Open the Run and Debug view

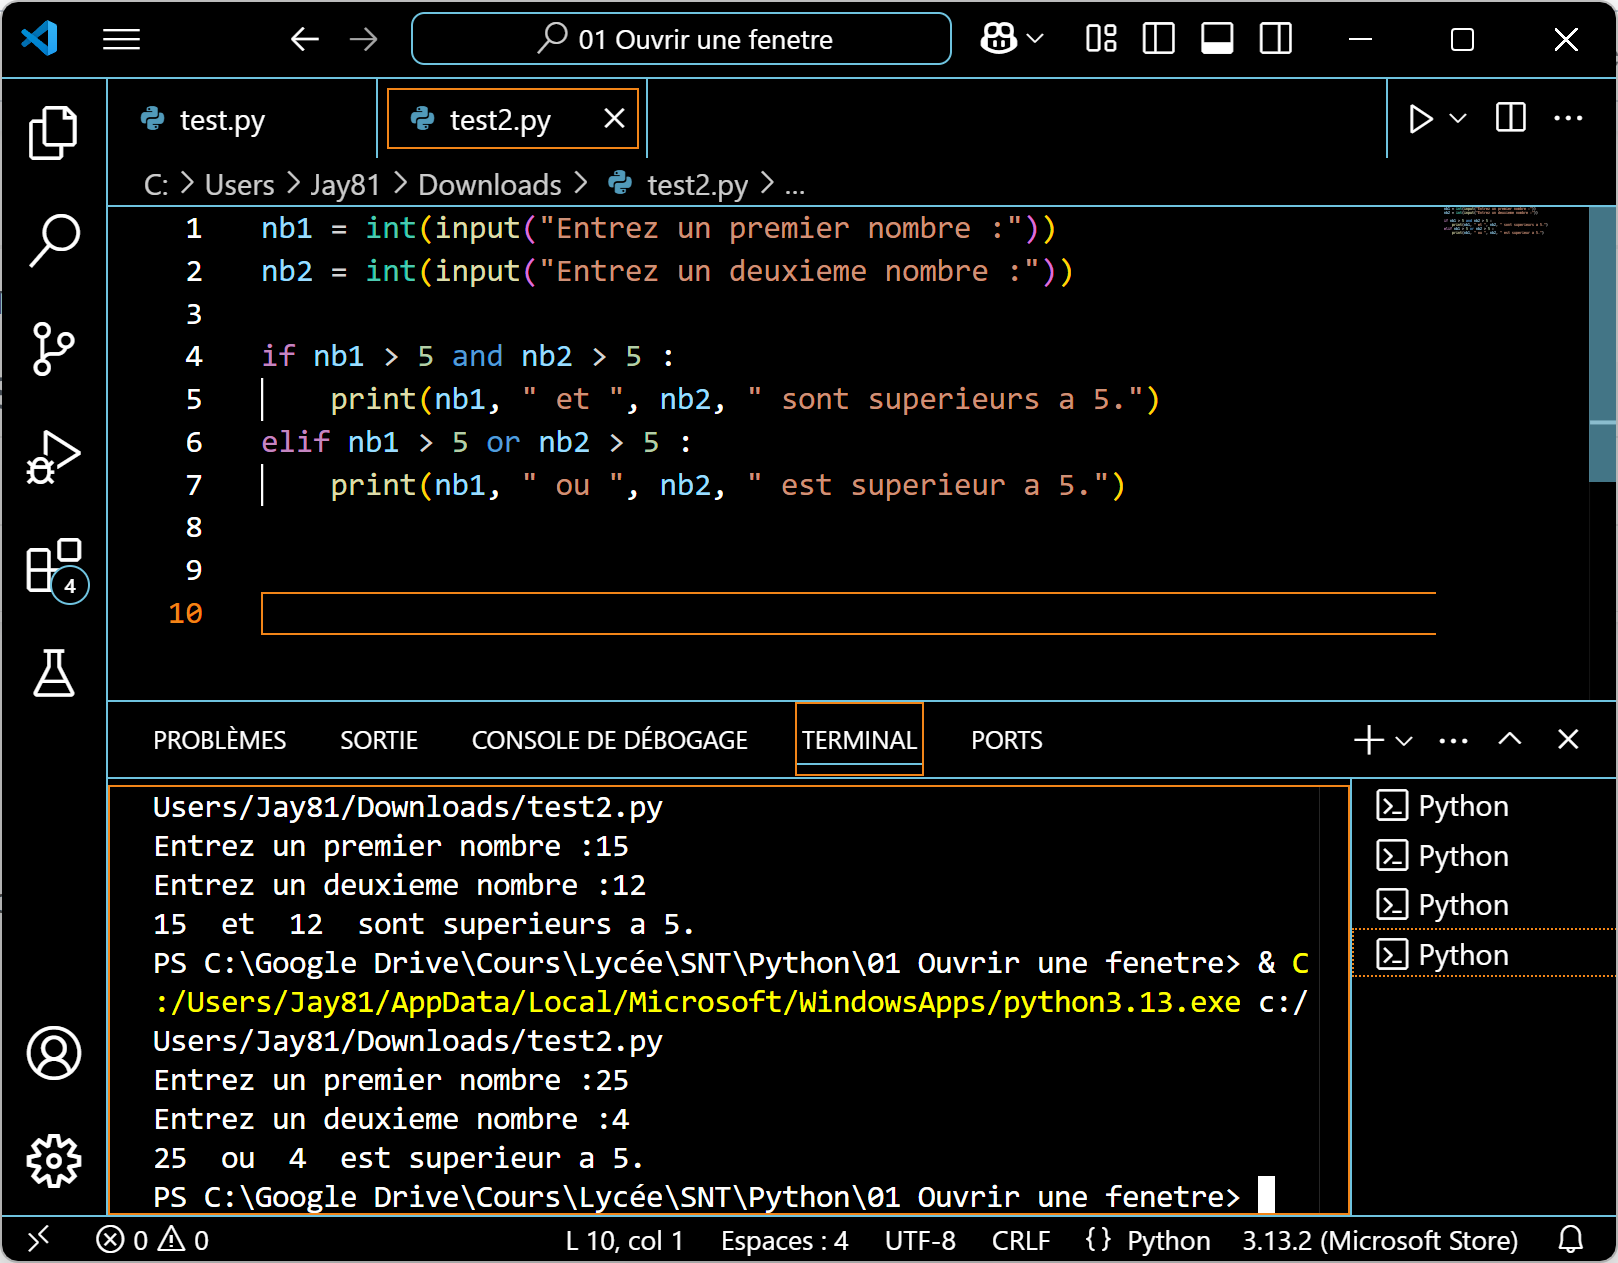(x=53, y=458)
